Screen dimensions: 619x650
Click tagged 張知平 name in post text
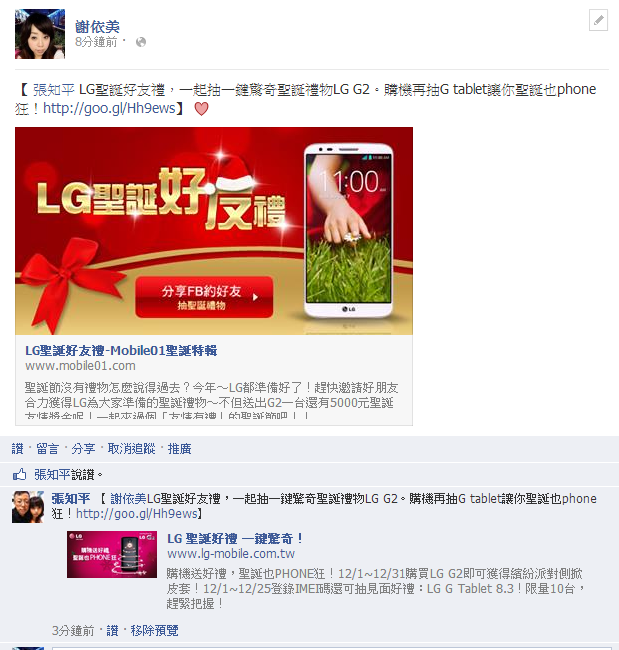(x=54, y=90)
